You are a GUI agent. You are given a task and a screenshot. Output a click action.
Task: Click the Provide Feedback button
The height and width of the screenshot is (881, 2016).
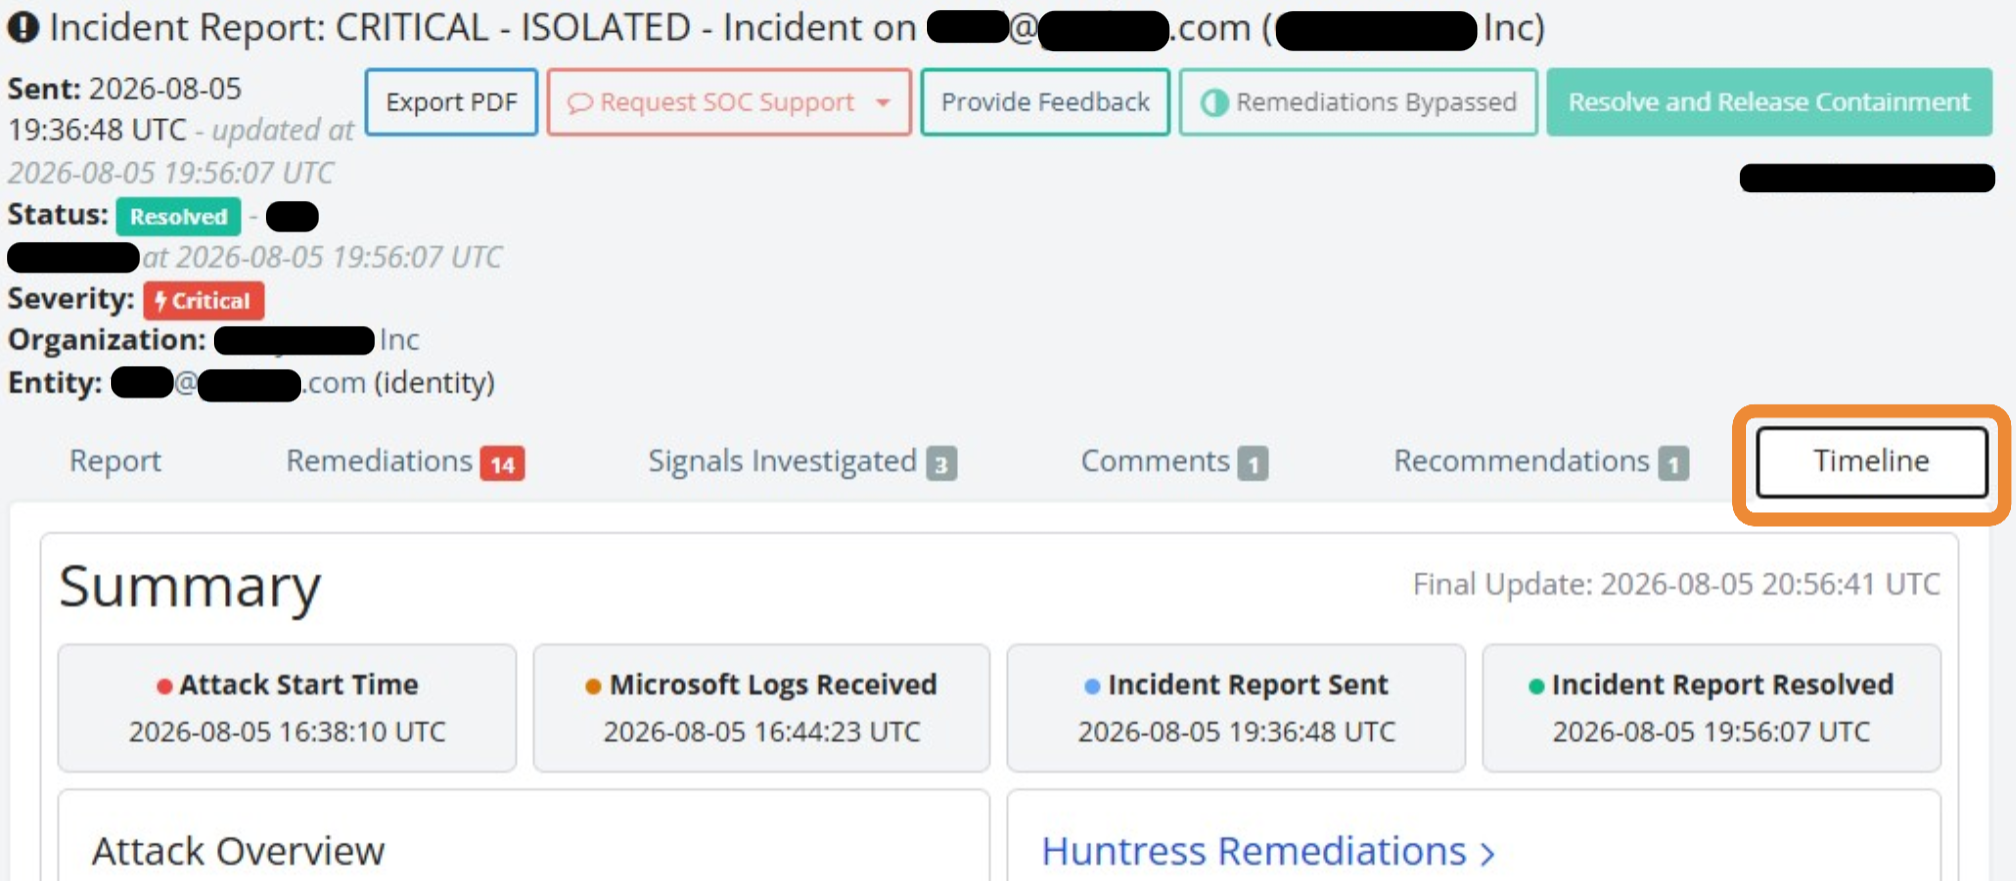[1045, 102]
